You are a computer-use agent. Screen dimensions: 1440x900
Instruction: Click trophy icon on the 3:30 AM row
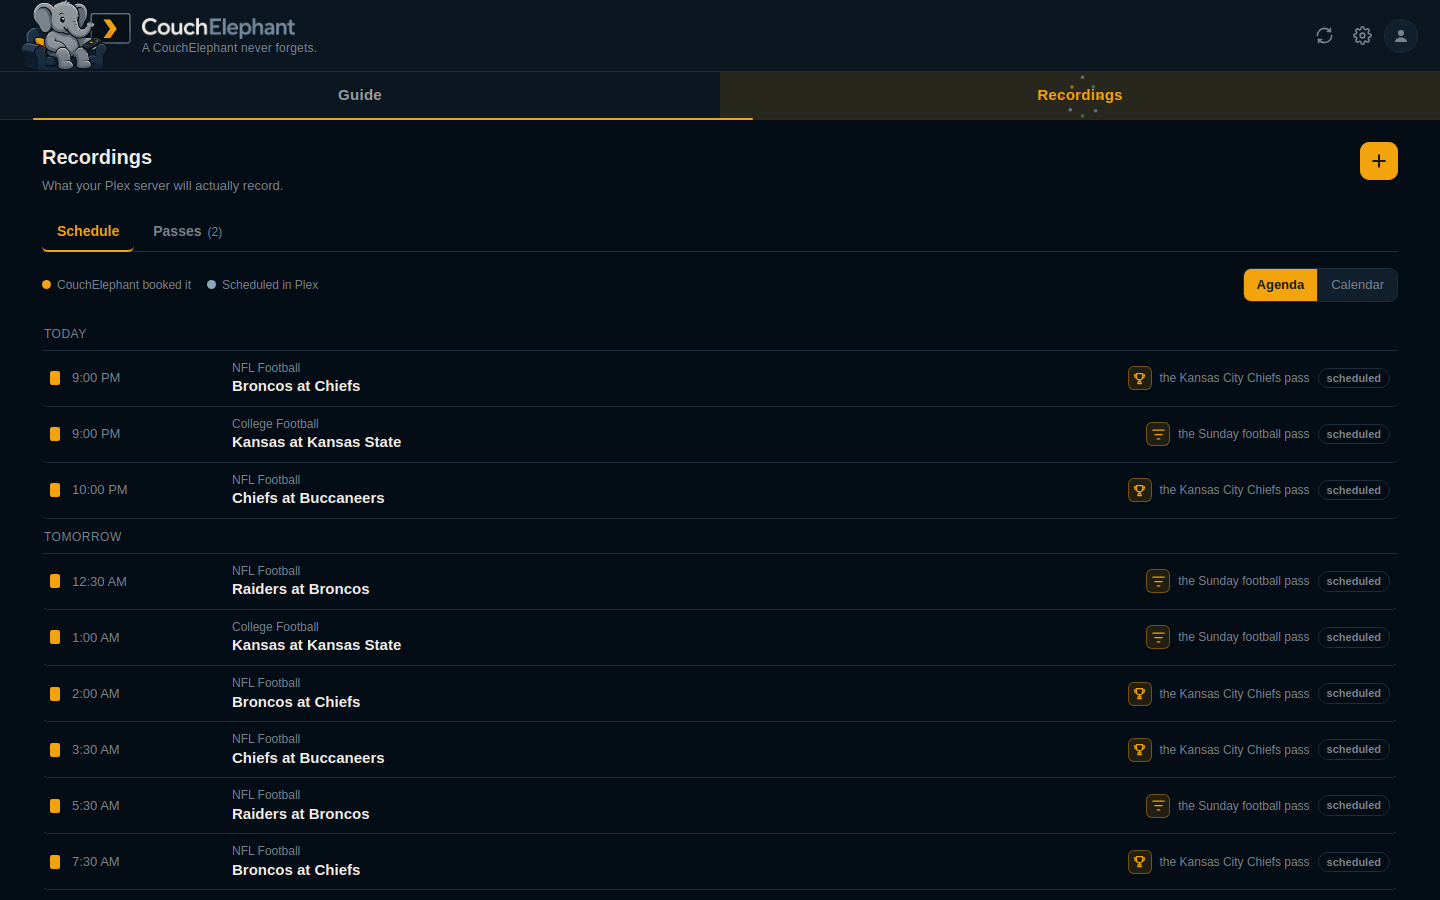[x=1140, y=749]
